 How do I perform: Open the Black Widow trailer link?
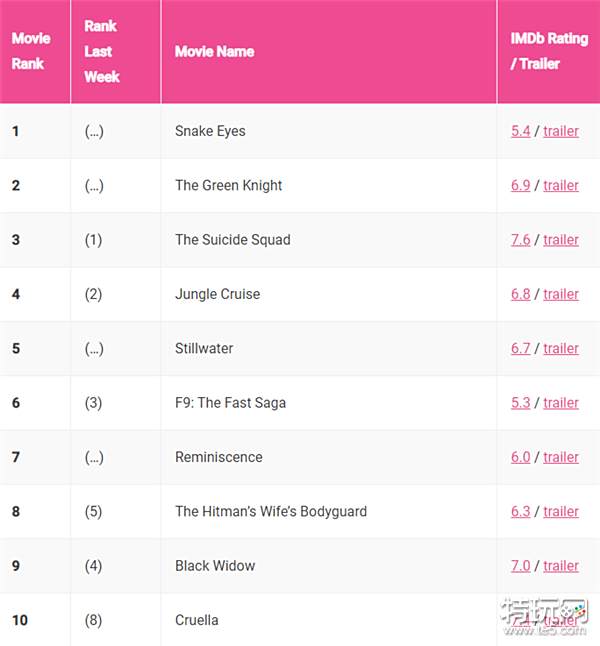click(x=561, y=566)
